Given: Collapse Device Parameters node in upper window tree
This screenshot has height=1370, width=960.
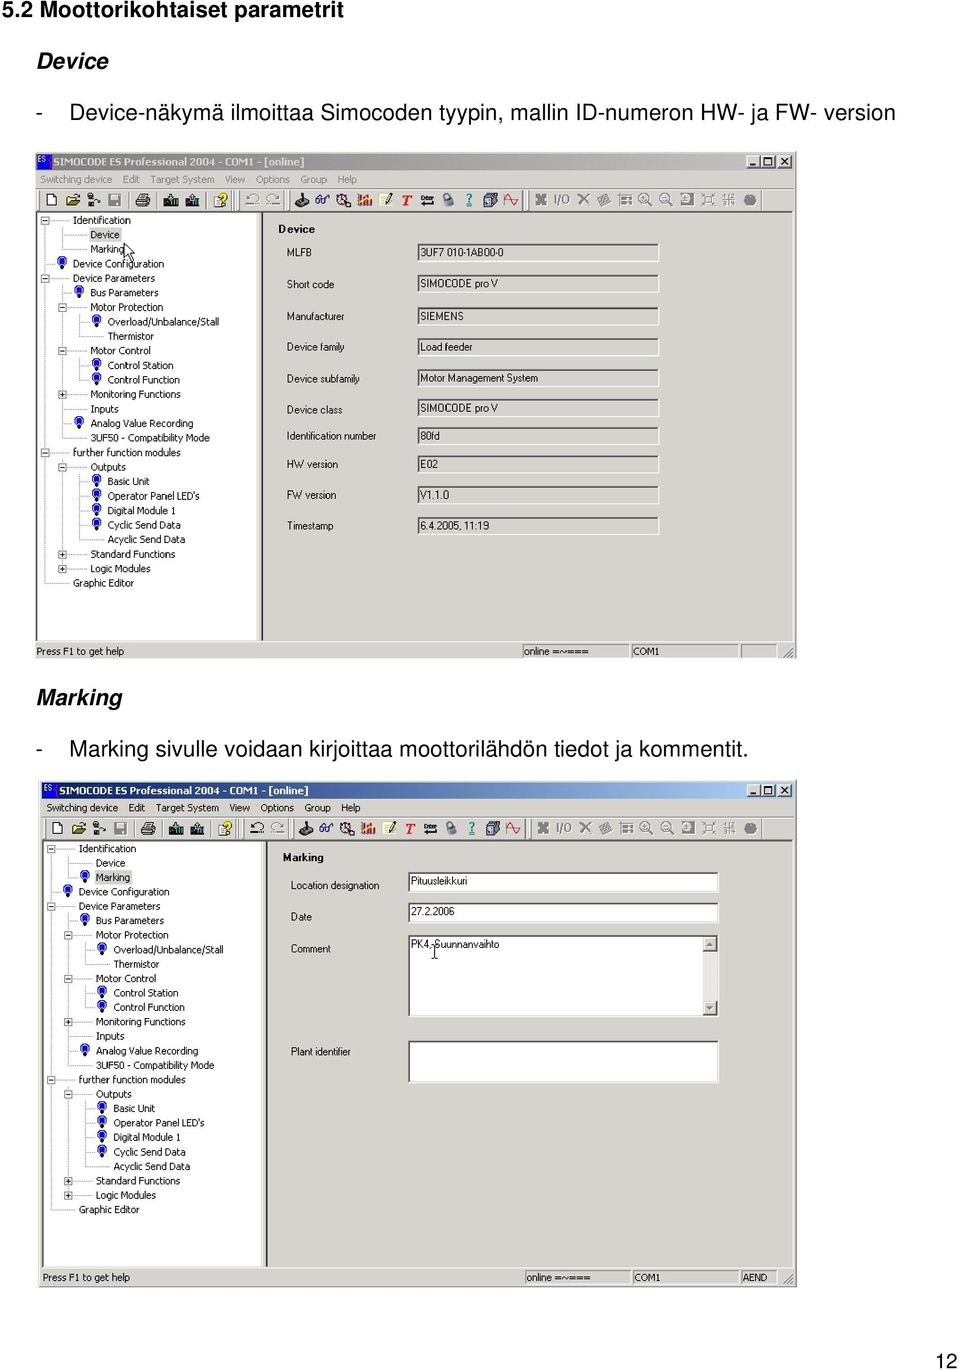Looking at the screenshot, I should pos(45,278).
